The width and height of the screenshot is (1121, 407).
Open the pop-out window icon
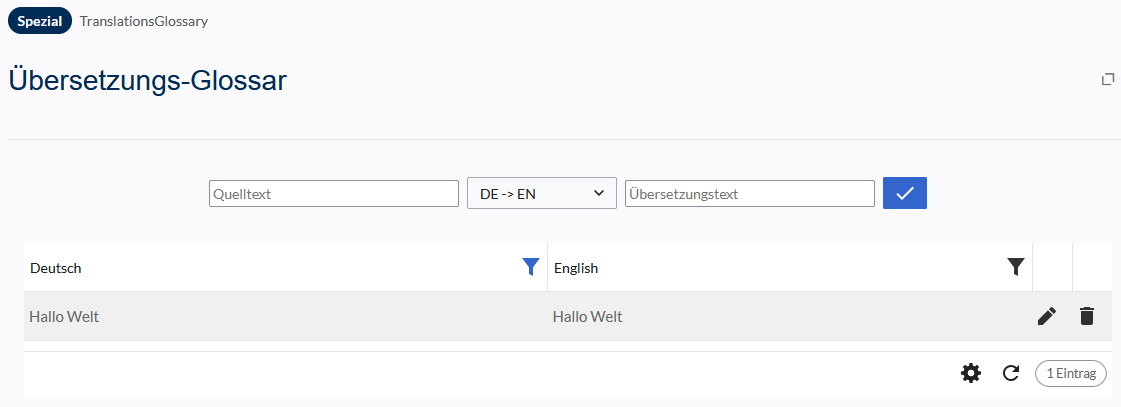(x=1107, y=79)
